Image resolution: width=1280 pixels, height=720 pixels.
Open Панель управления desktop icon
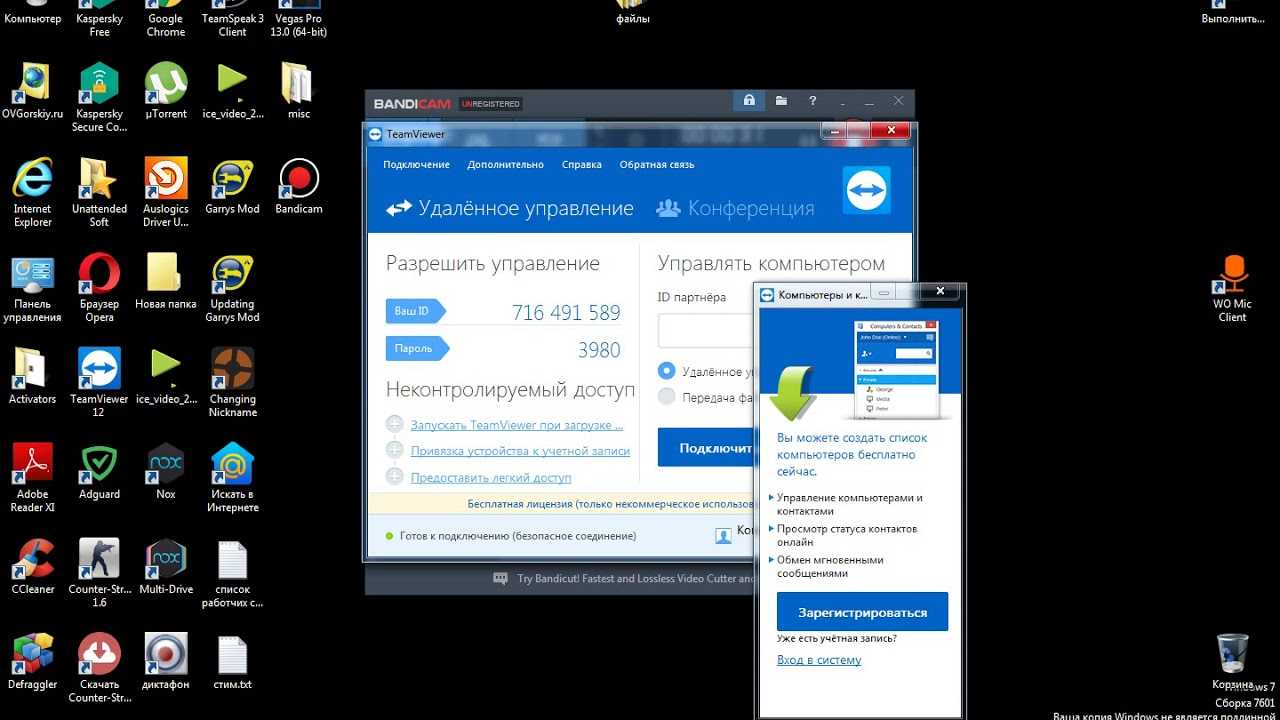coord(32,288)
